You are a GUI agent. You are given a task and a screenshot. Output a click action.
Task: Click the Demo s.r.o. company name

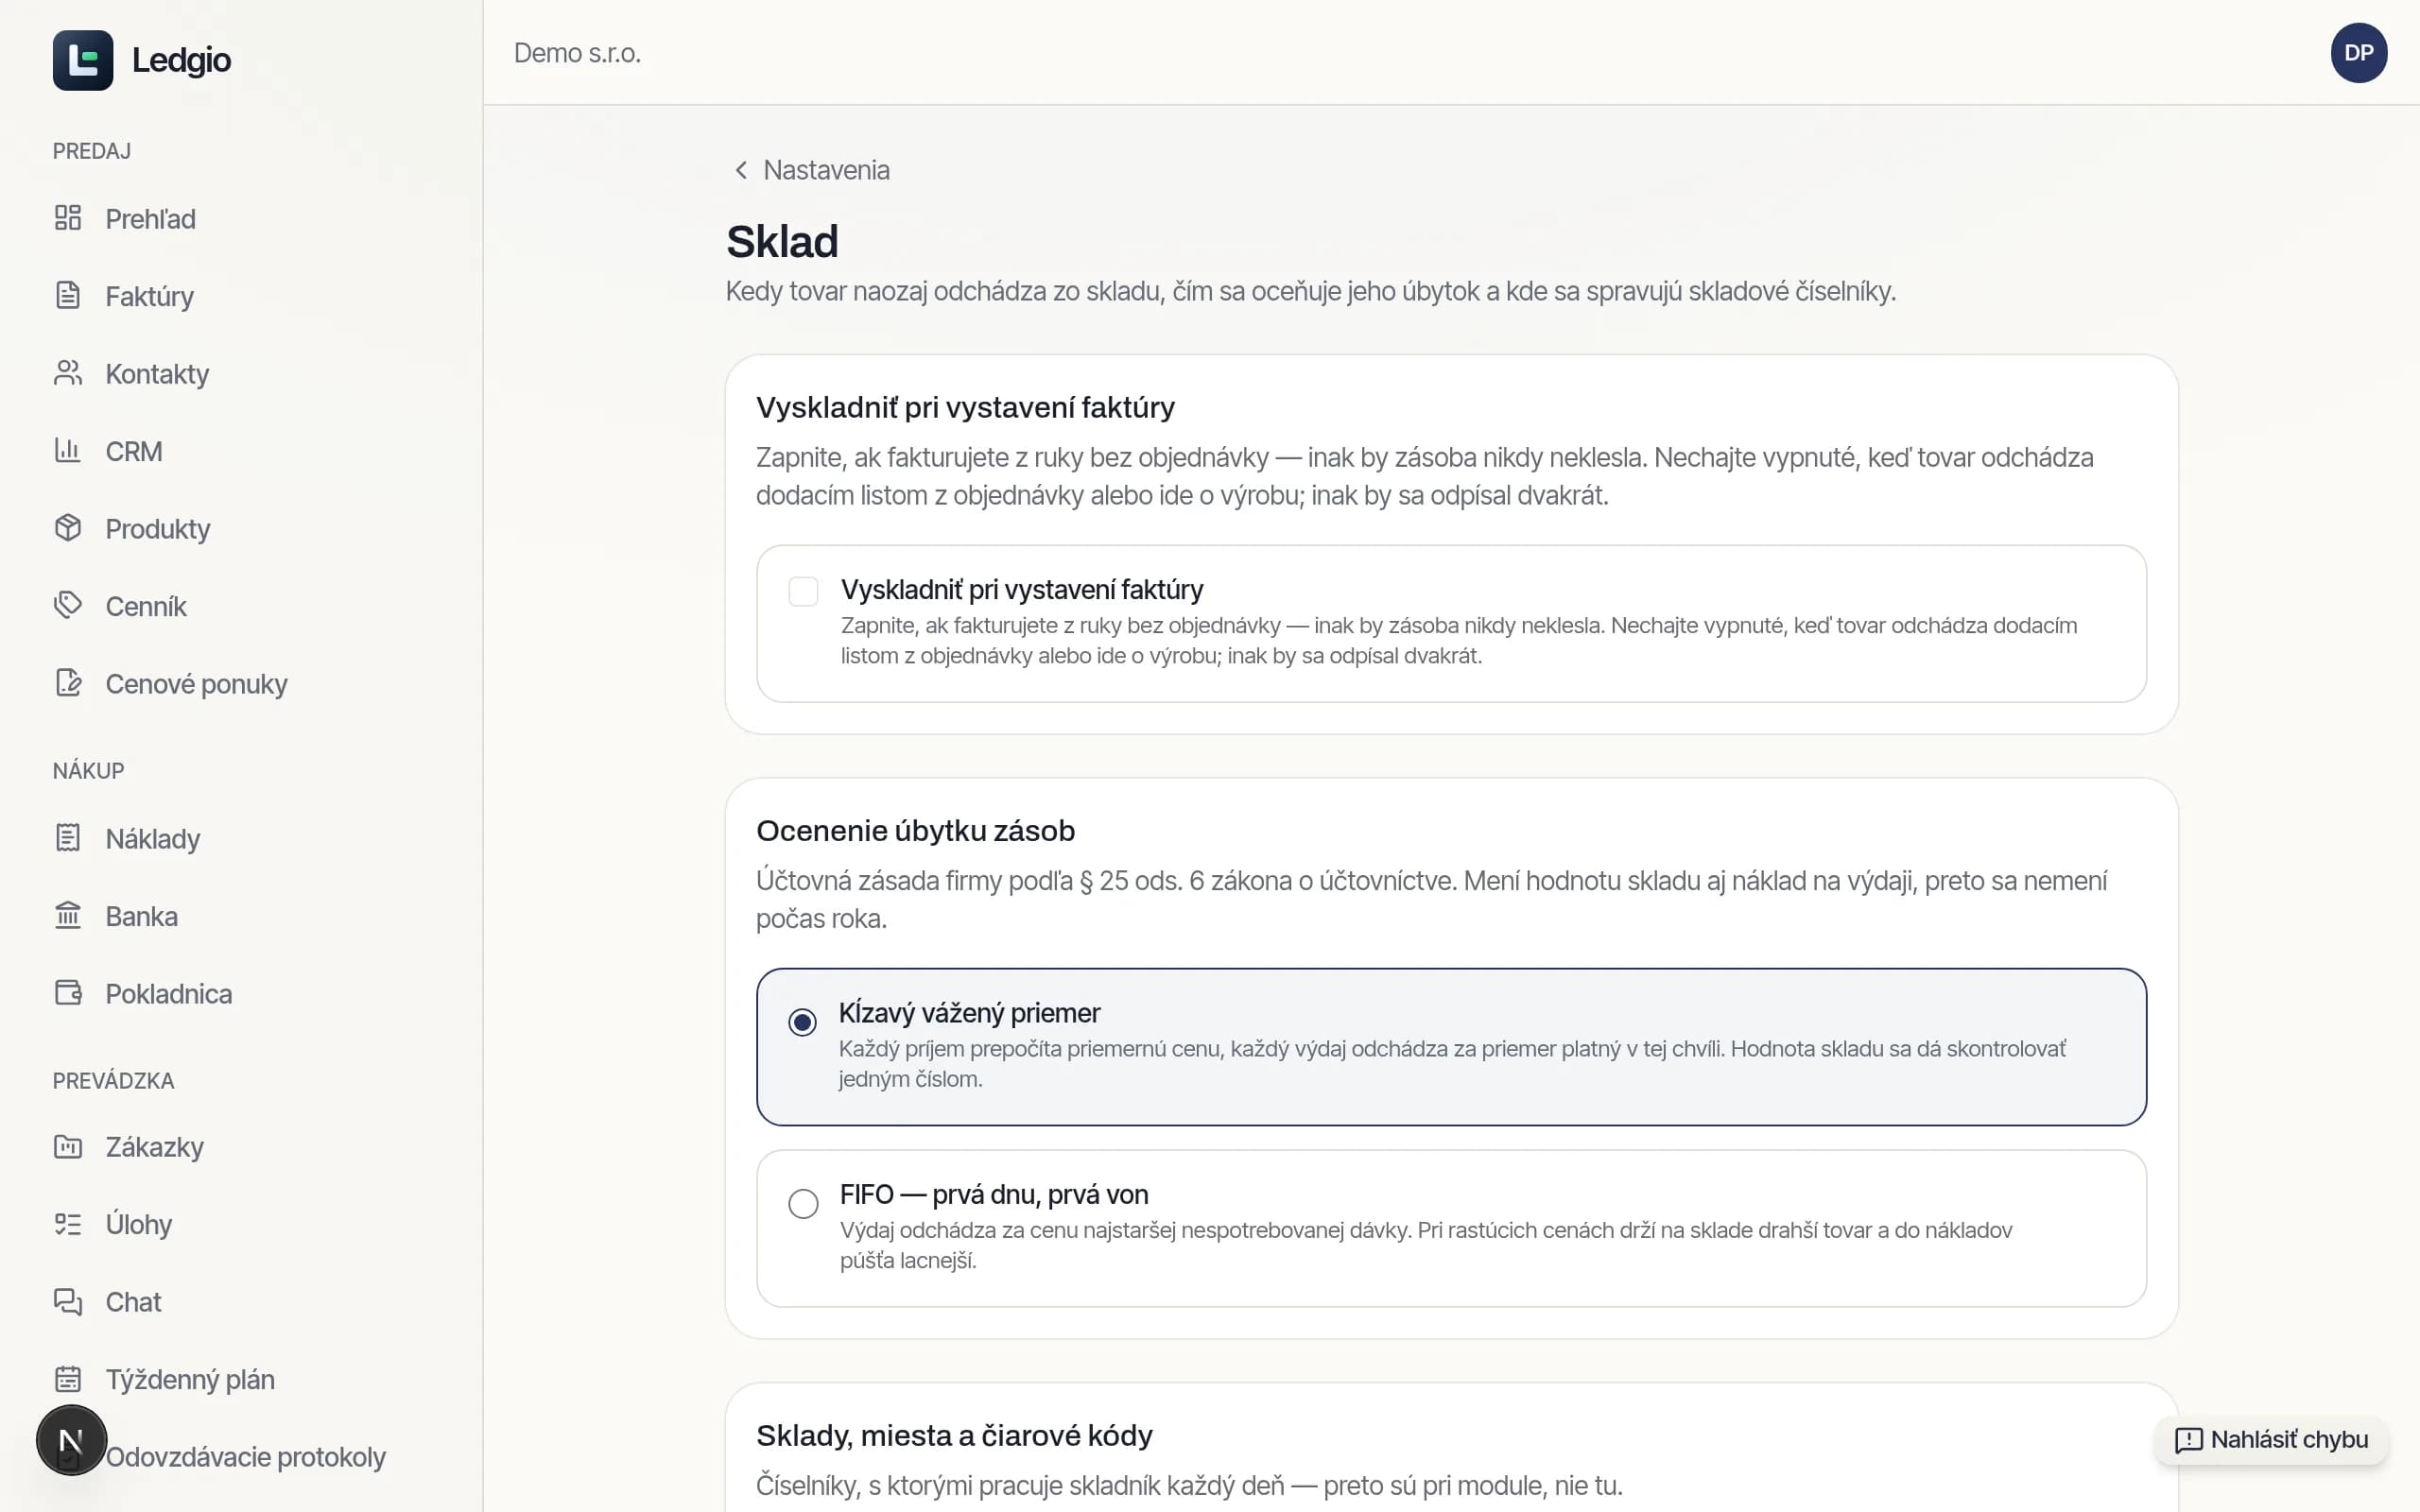[x=577, y=53]
